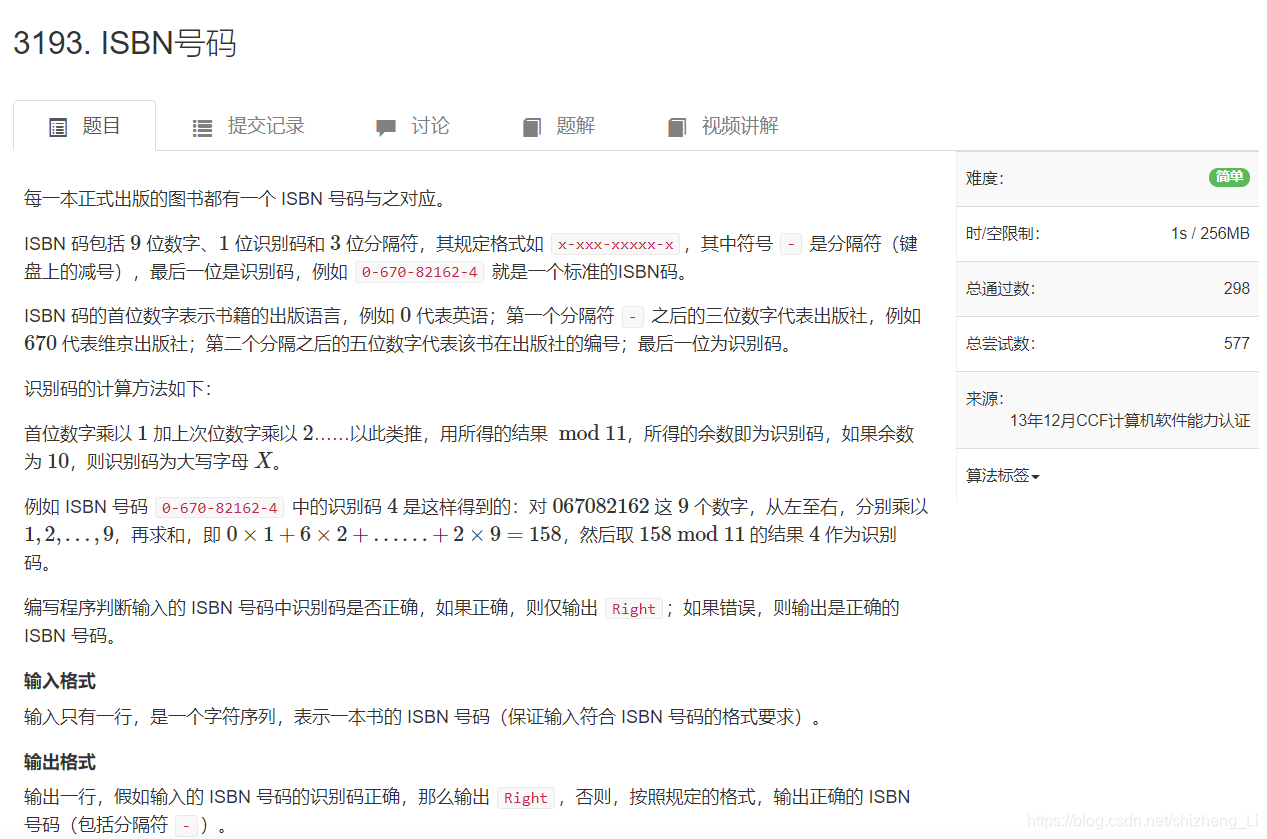
Task: Click the mod 11 formula text
Action: [x=593, y=434]
